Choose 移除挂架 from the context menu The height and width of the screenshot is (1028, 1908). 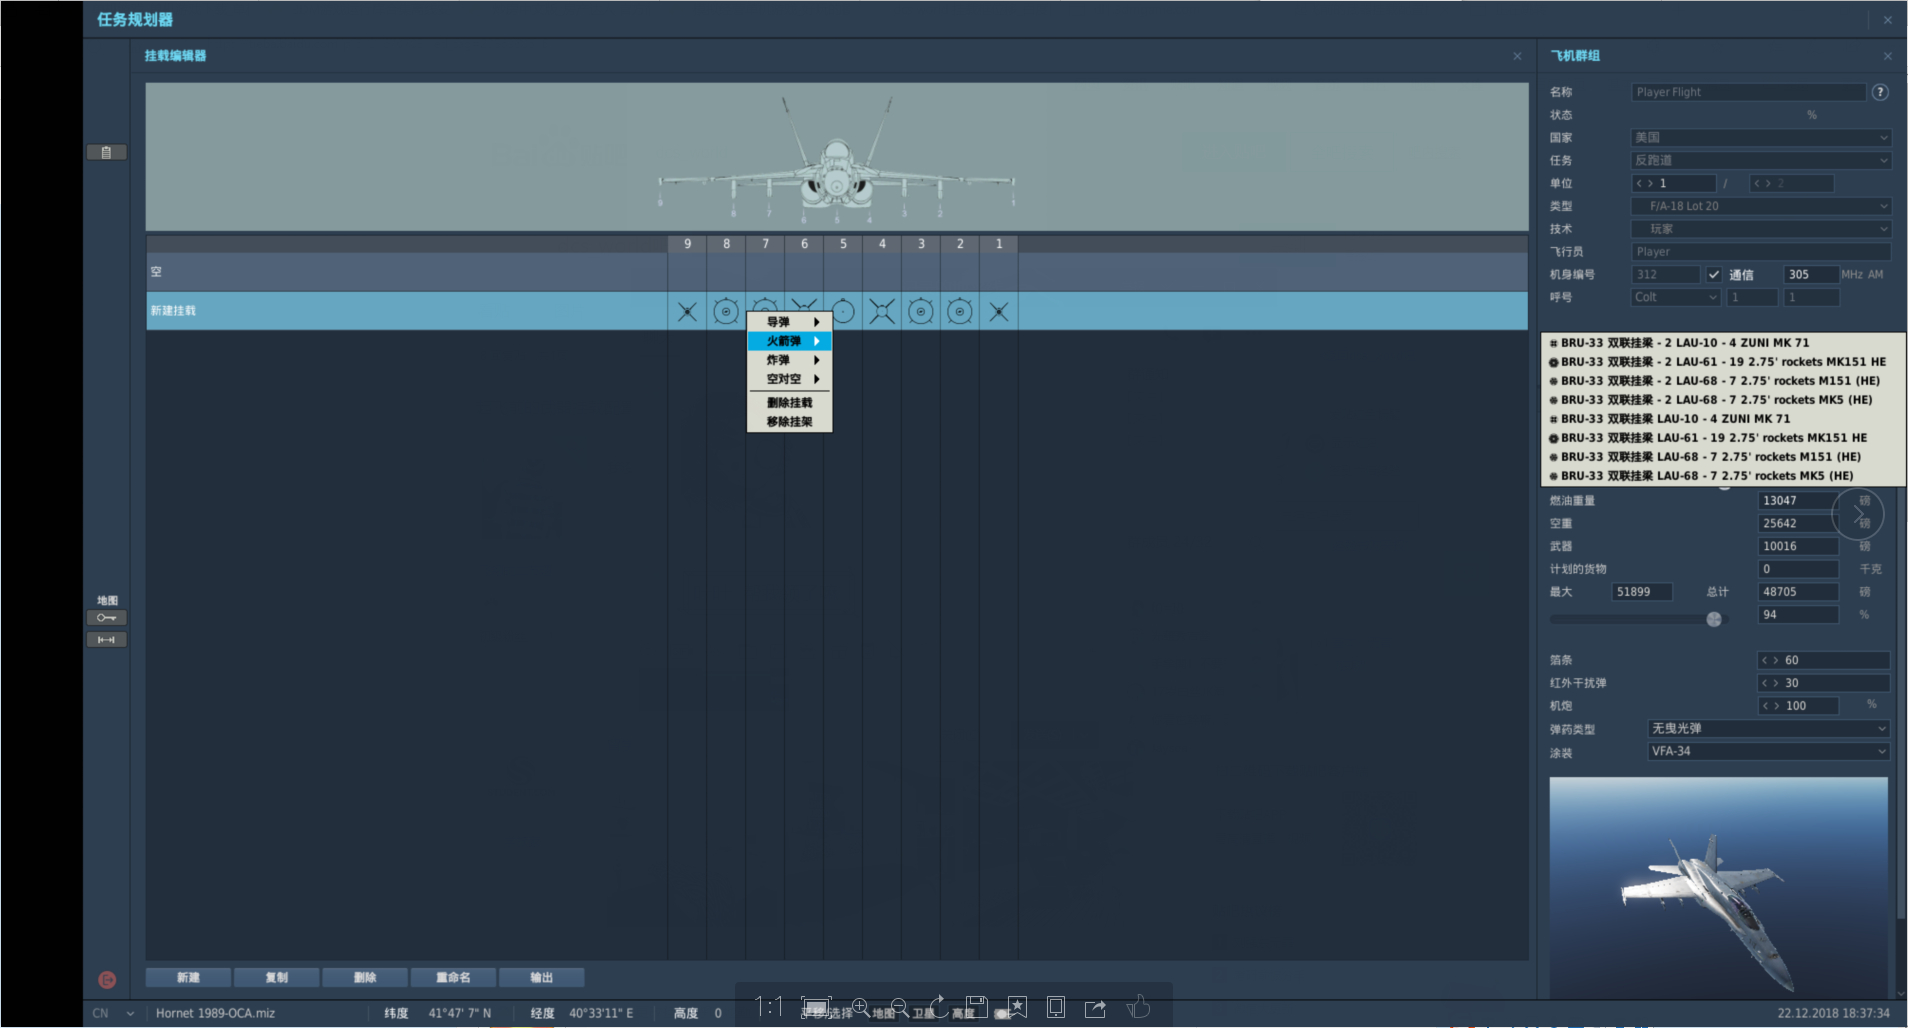790,422
